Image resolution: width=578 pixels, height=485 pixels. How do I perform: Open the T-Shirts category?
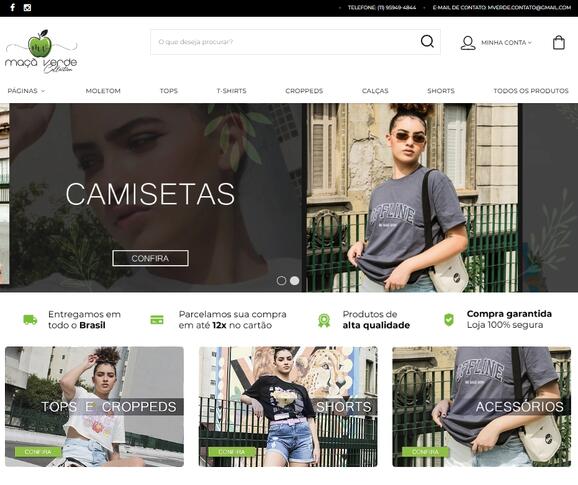[231, 91]
